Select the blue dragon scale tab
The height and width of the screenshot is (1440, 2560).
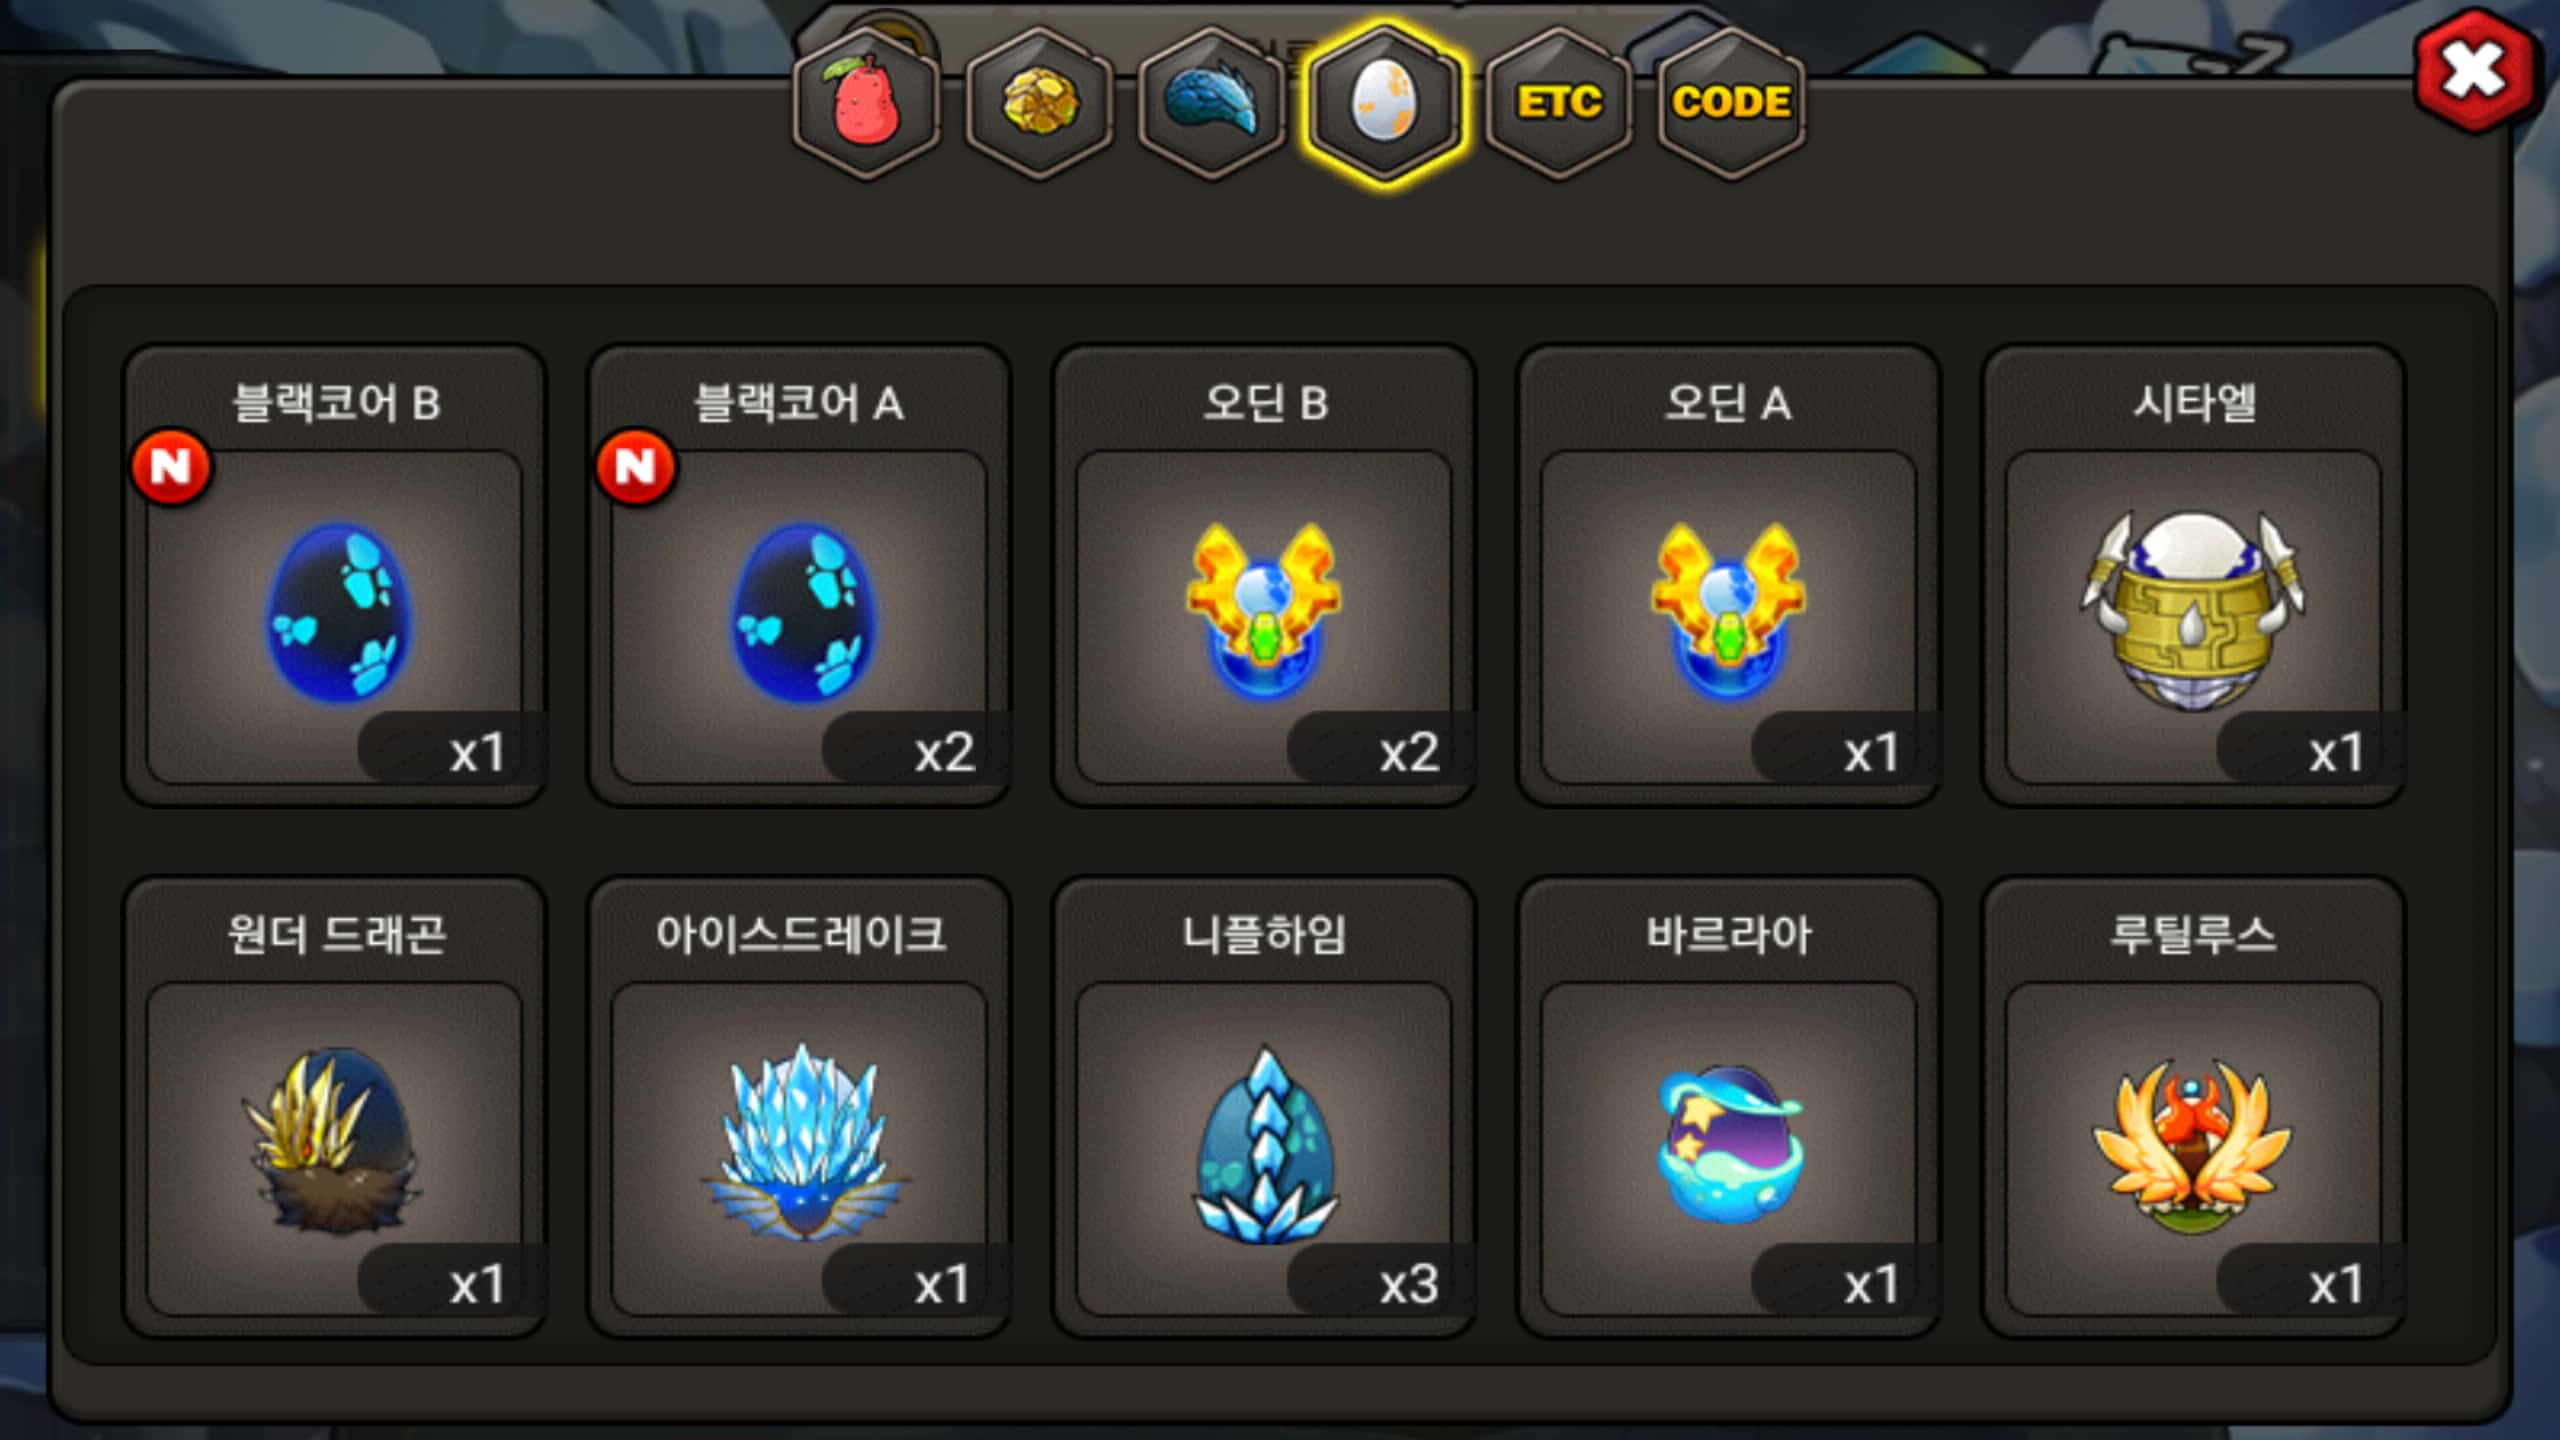(1211, 103)
